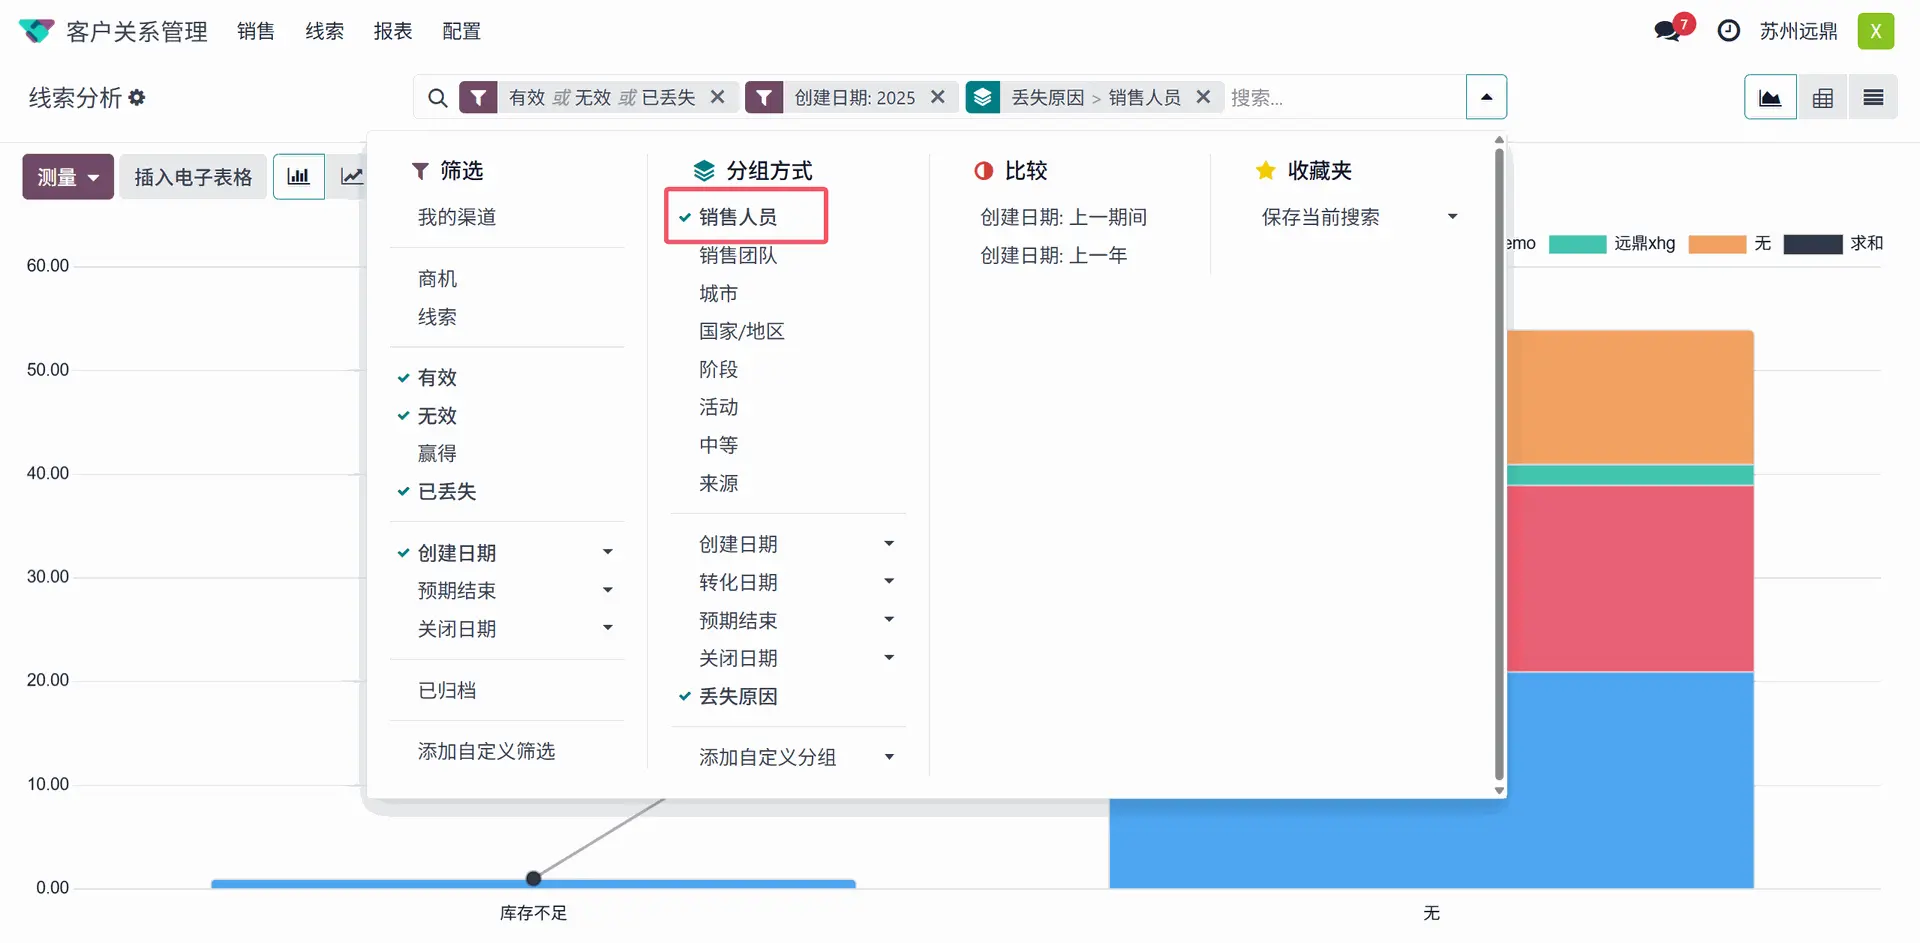Uncheck the 丢失原因 grouping
This screenshot has height=943, width=1920.
pyautogui.click(x=738, y=696)
